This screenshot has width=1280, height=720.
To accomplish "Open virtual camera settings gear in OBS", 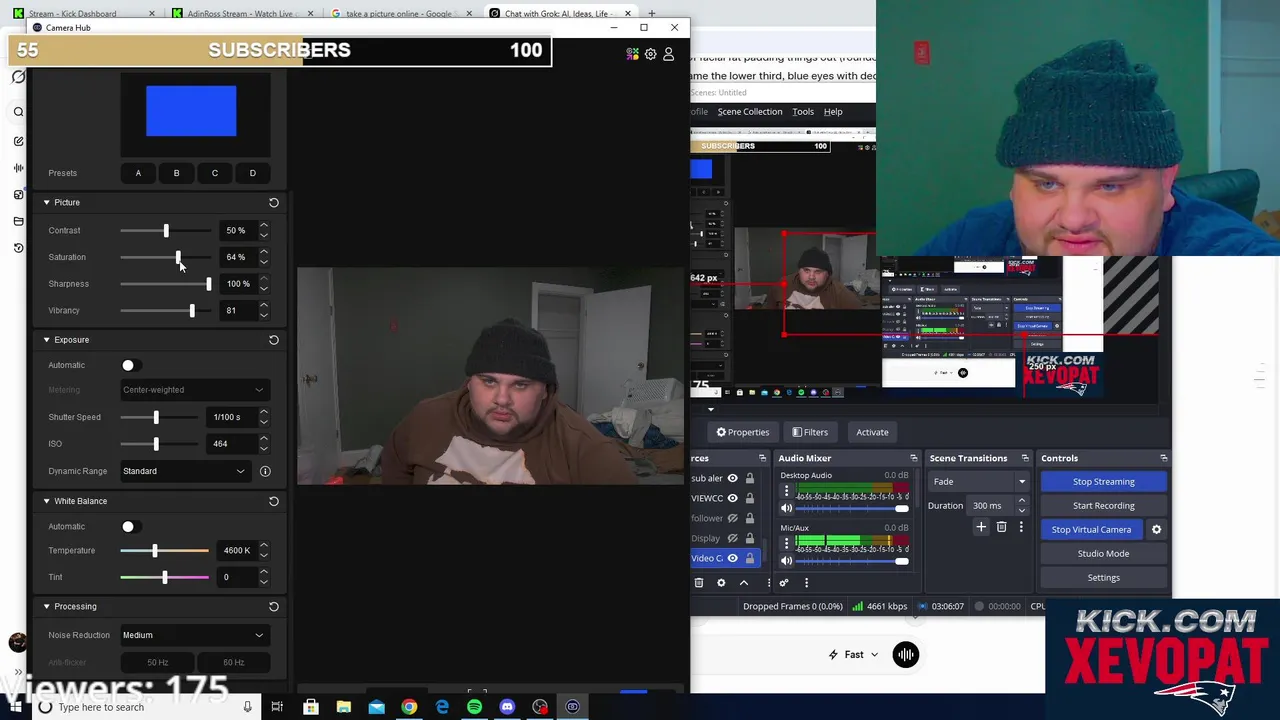I will point(1156,529).
